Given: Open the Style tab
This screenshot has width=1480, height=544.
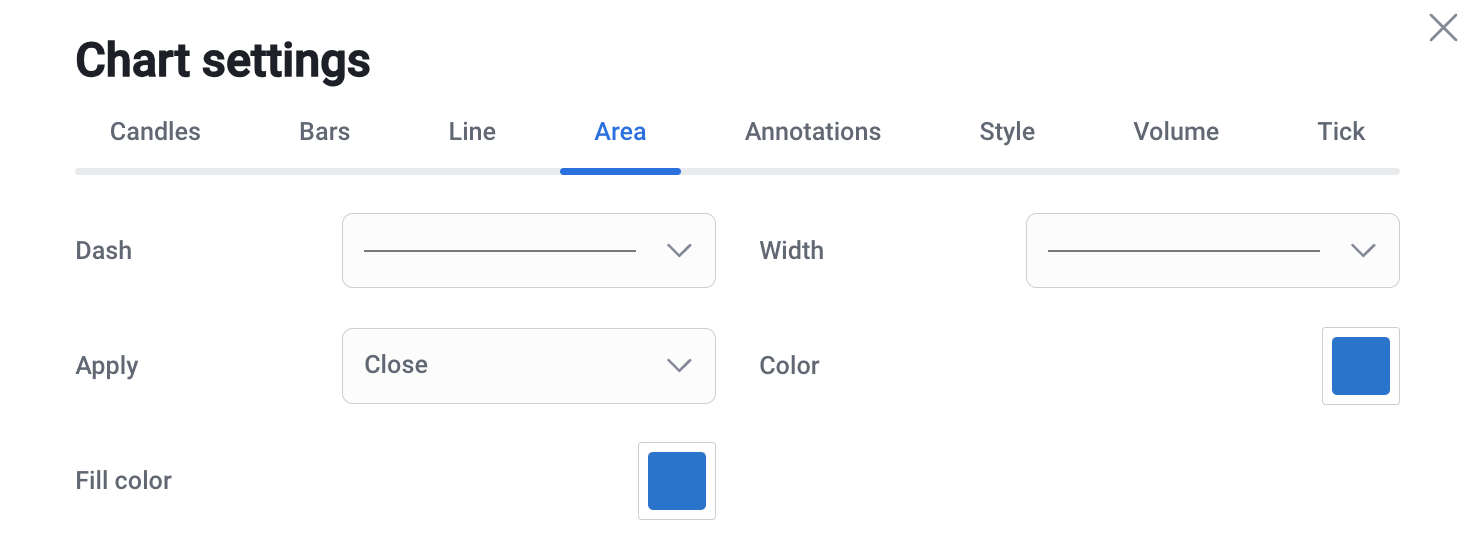Looking at the screenshot, I should [x=1007, y=132].
